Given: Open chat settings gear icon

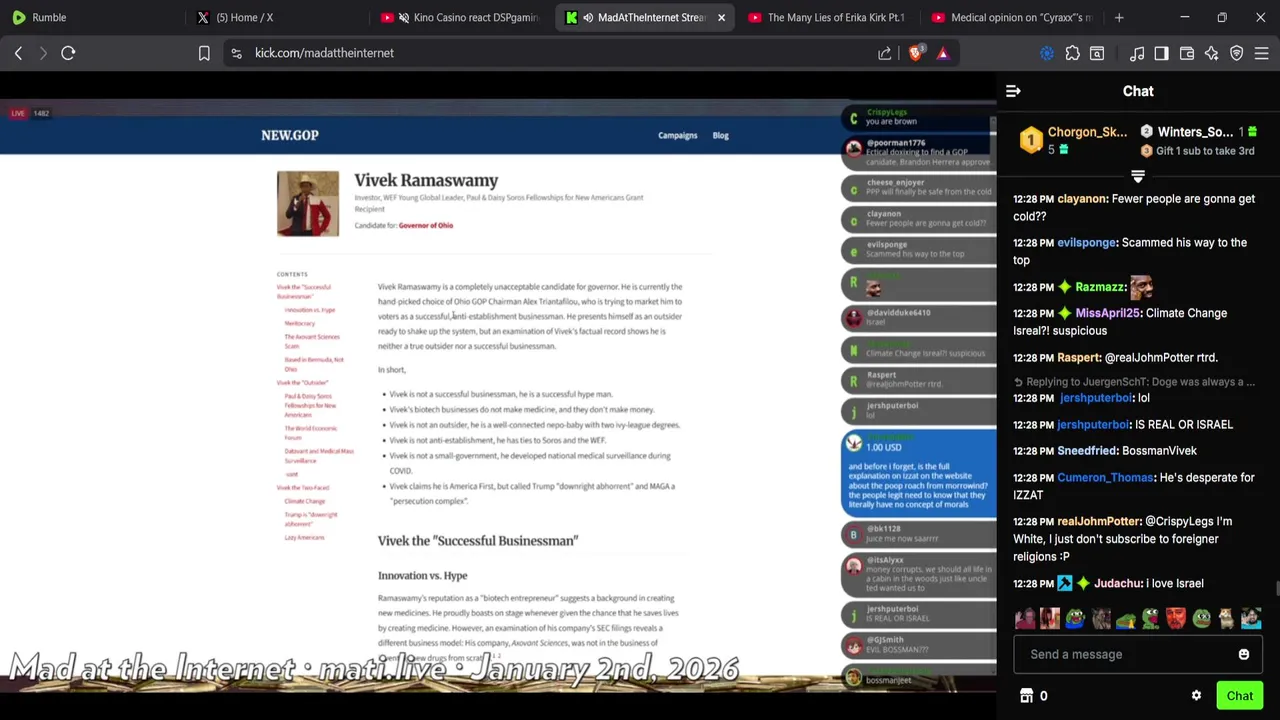Looking at the screenshot, I should 1196,696.
